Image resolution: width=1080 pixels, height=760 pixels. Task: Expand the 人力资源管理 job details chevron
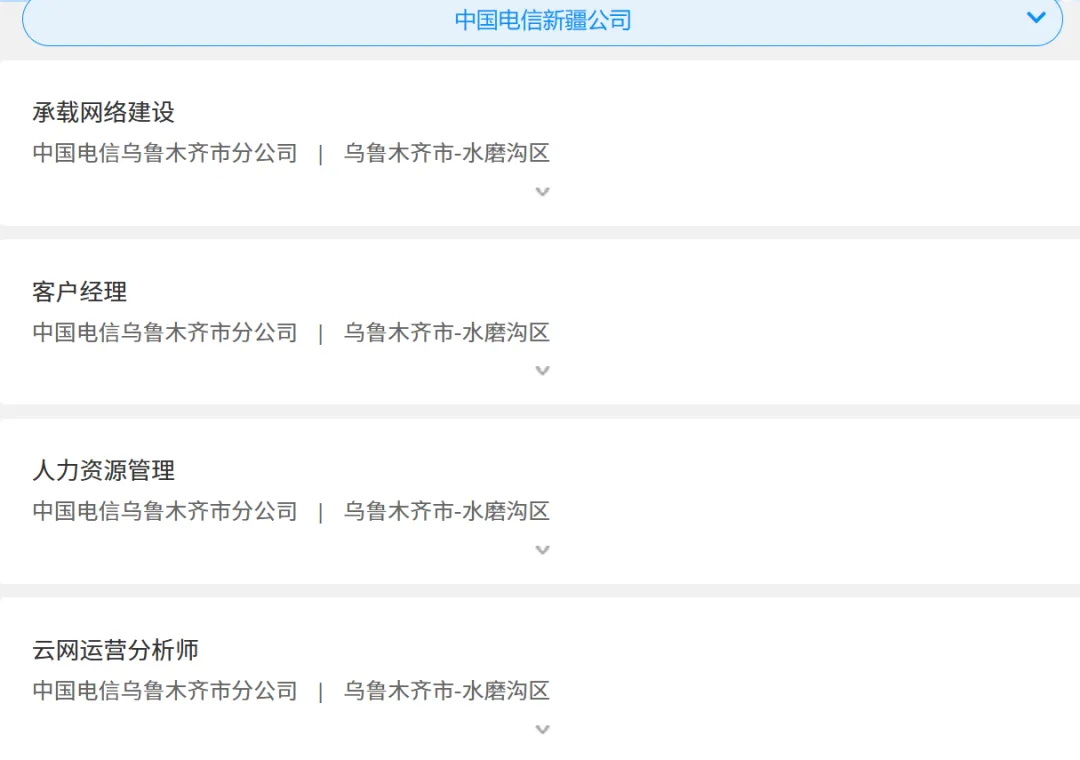[x=543, y=550]
